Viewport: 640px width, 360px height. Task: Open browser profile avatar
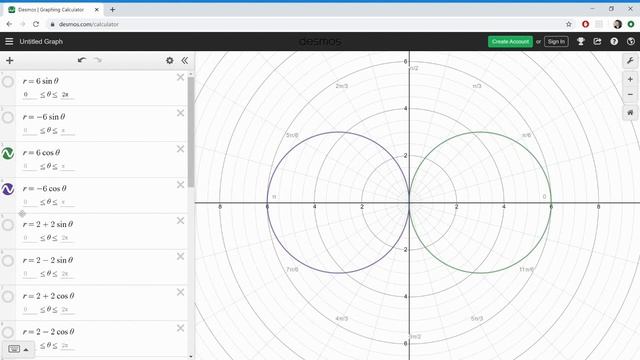pyautogui.click(x=618, y=24)
